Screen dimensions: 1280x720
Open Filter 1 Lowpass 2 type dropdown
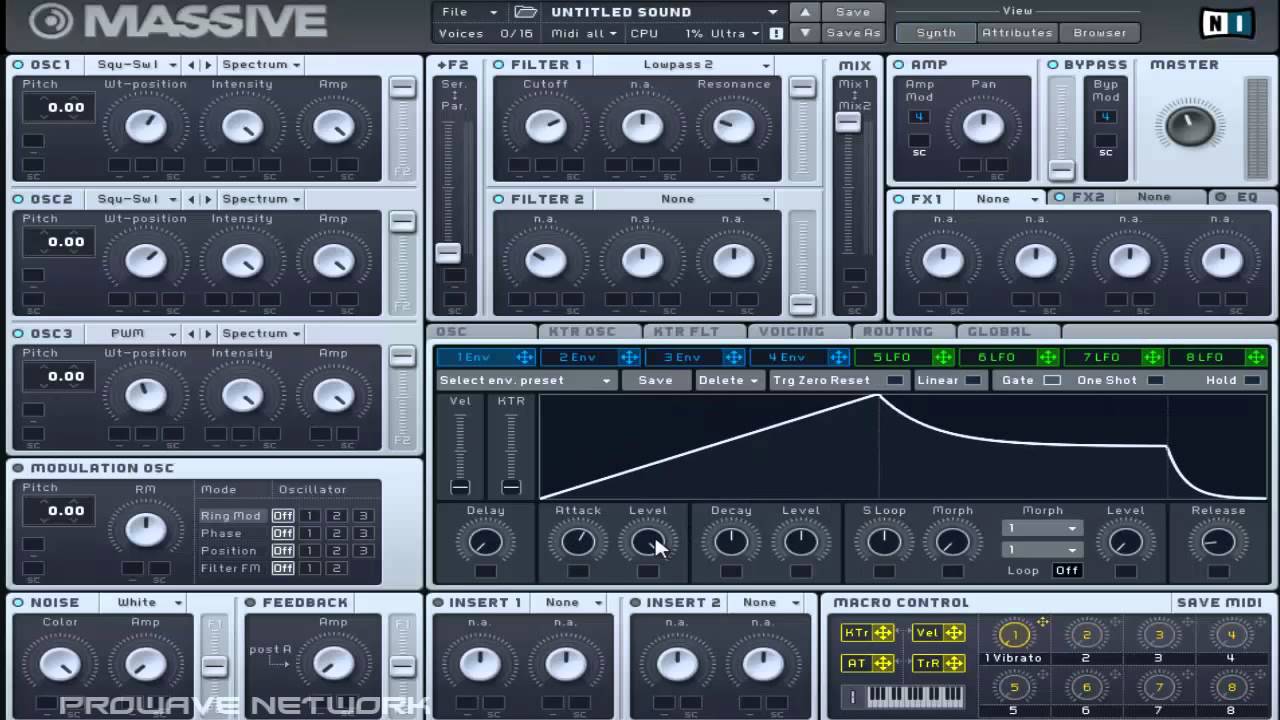pyautogui.click(x=684, y=64)
